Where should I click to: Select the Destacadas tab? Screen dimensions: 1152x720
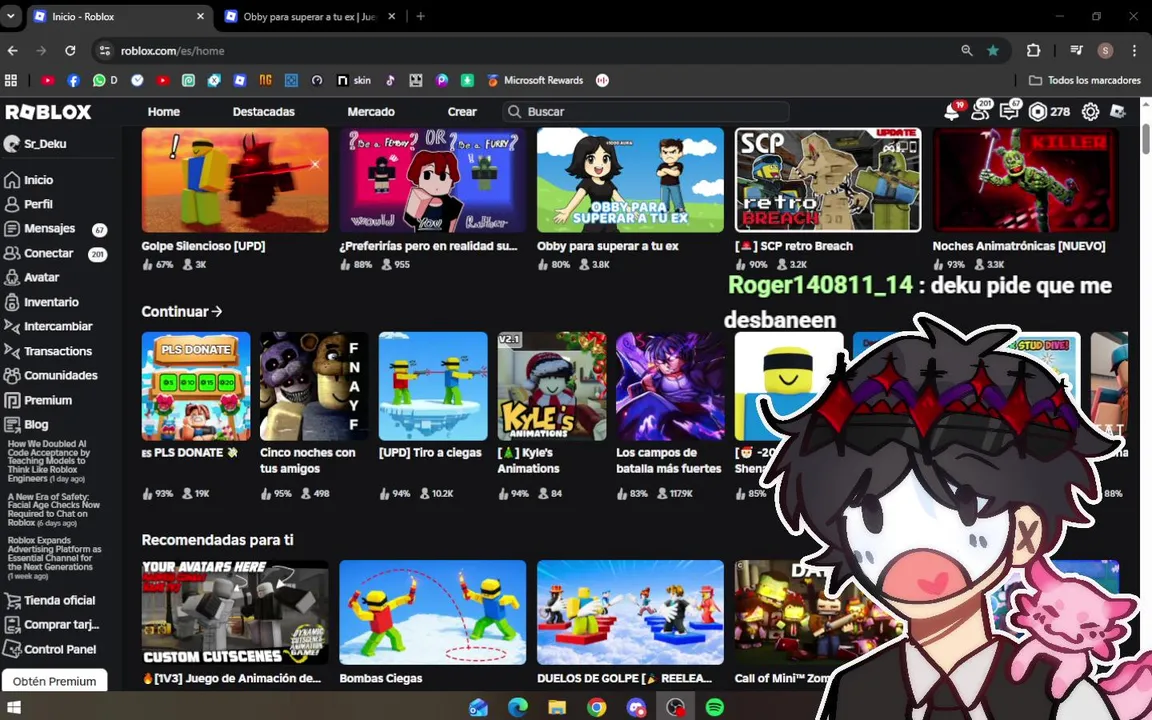(x=264, y=112)
